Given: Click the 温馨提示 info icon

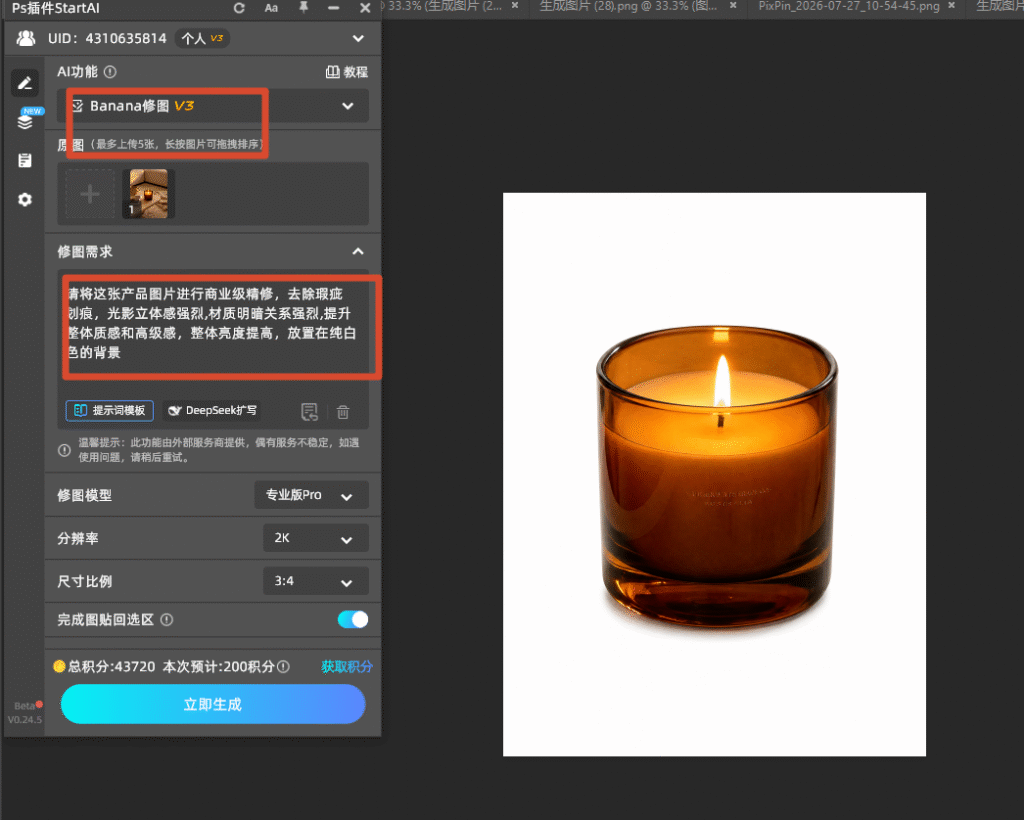Looking at the screenshot, I should coord(64,450).
